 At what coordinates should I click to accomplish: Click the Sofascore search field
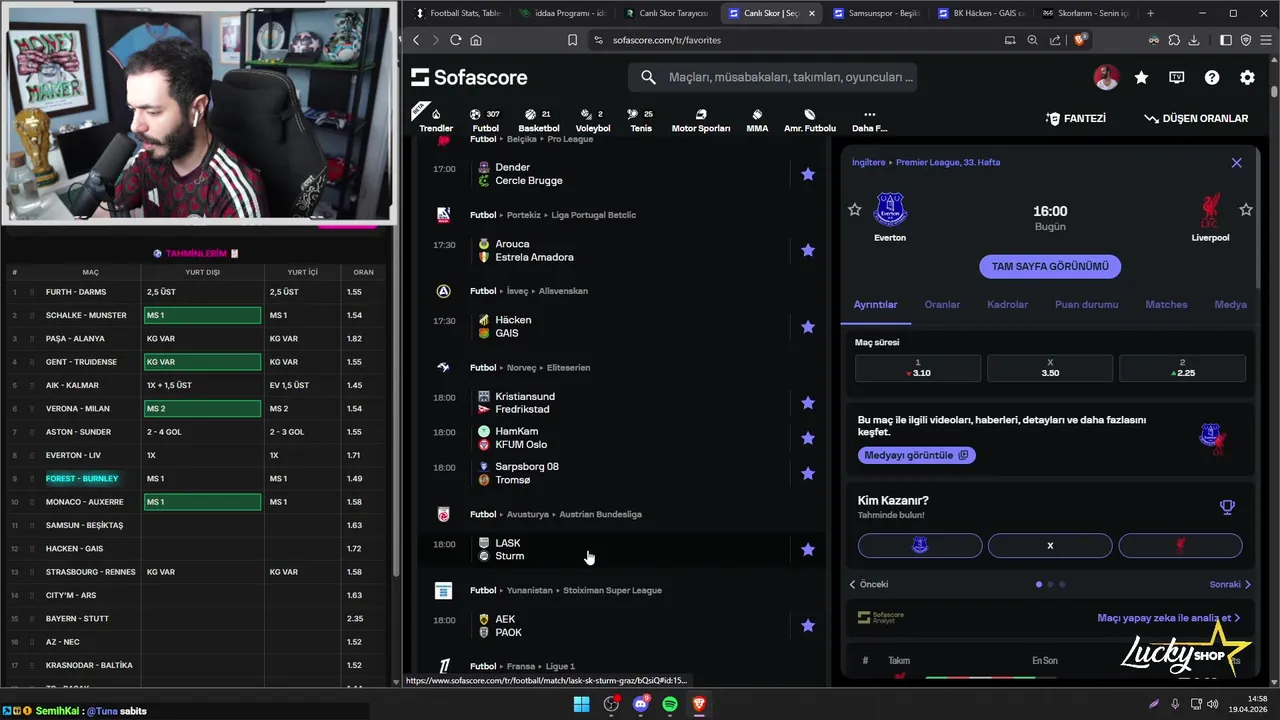772,77
